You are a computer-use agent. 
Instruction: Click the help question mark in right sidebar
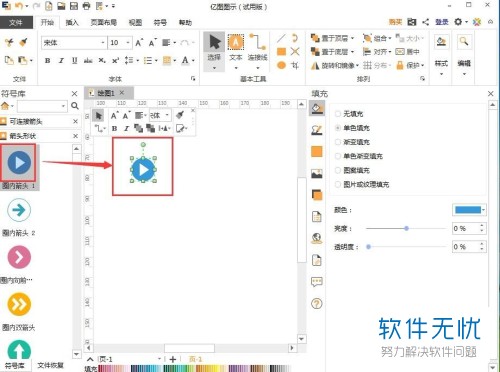coord(317,304)
